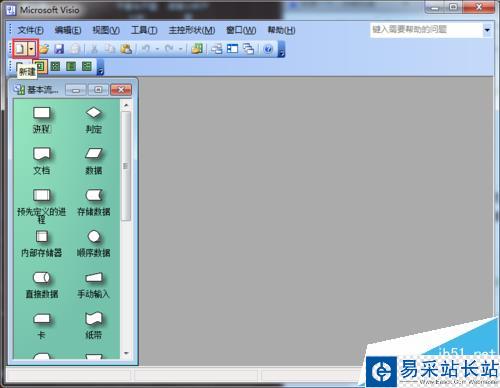The height and width of the screenshot is (388, 500).
Task: Click the Print icon in the toolbar
Action: point(74,49)
